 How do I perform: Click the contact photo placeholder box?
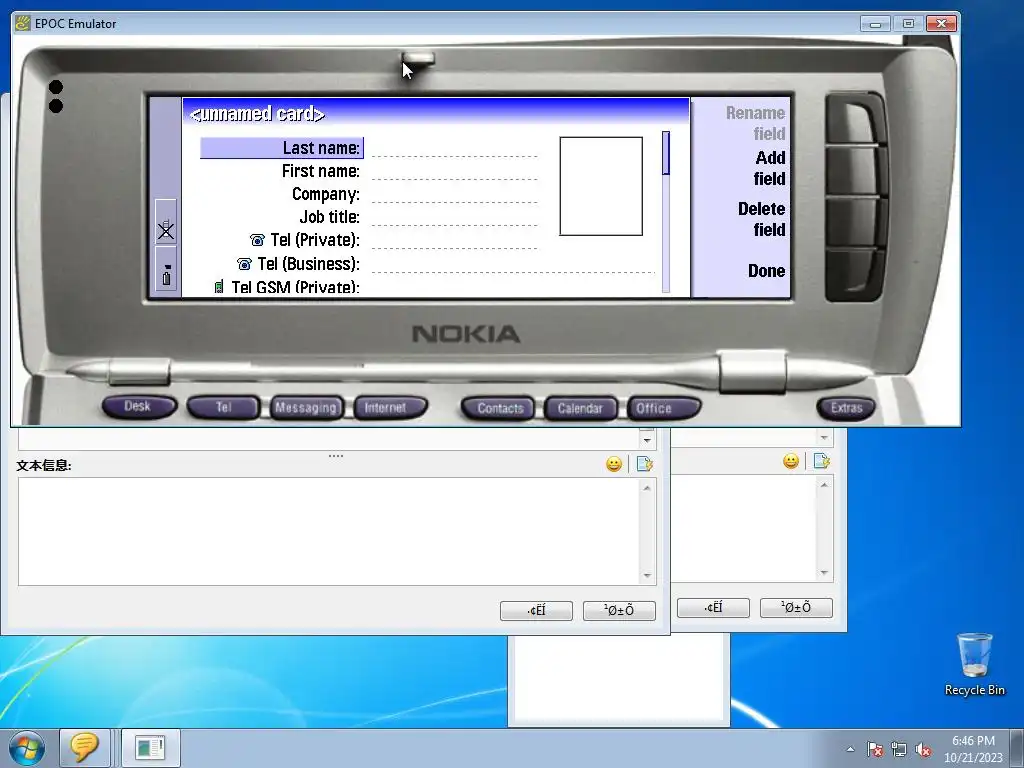pos(601,186)
